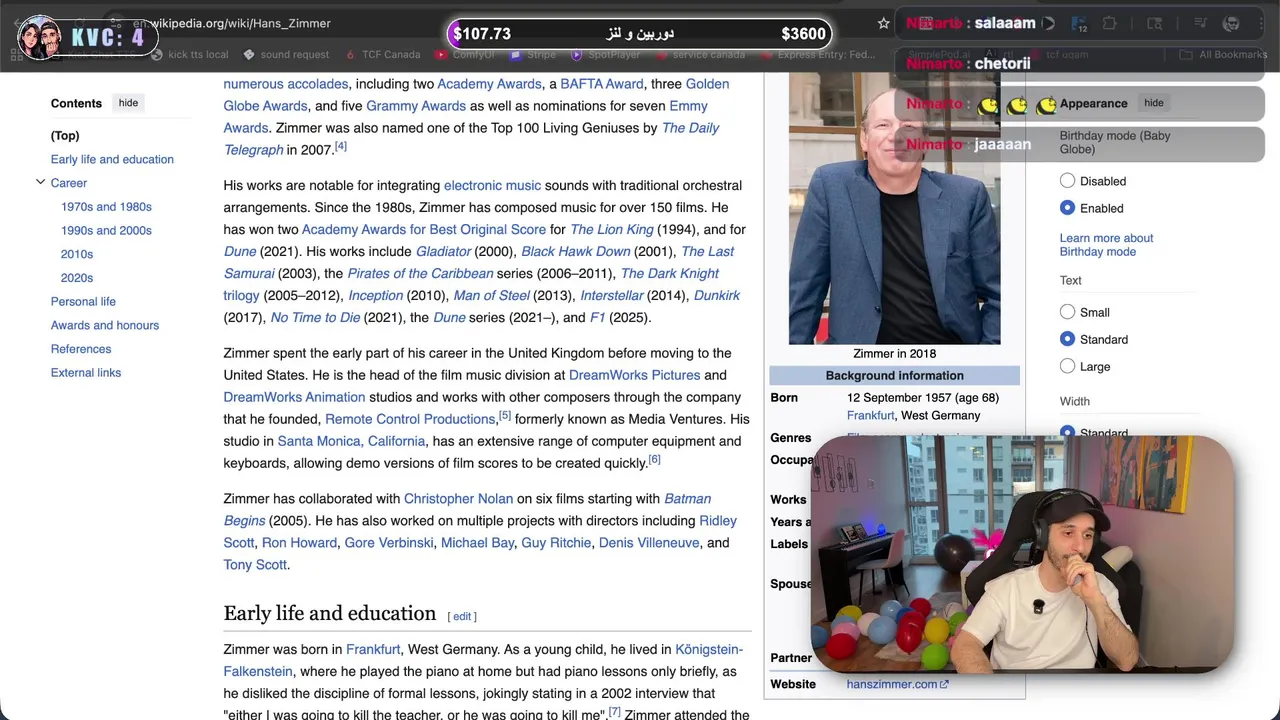This screenshot has height=720, width=1280.
Task: Select the Disabled birthday mode option
Action: pos(1067,181)
